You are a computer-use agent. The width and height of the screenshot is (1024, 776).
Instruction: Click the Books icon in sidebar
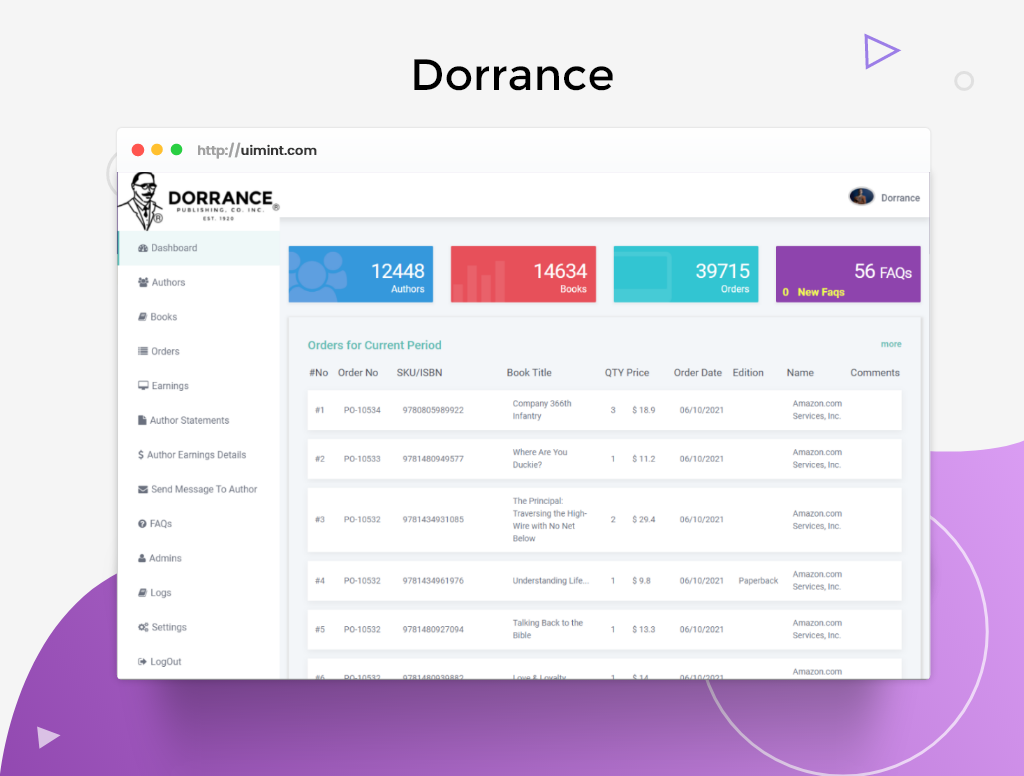pos(143,317)
